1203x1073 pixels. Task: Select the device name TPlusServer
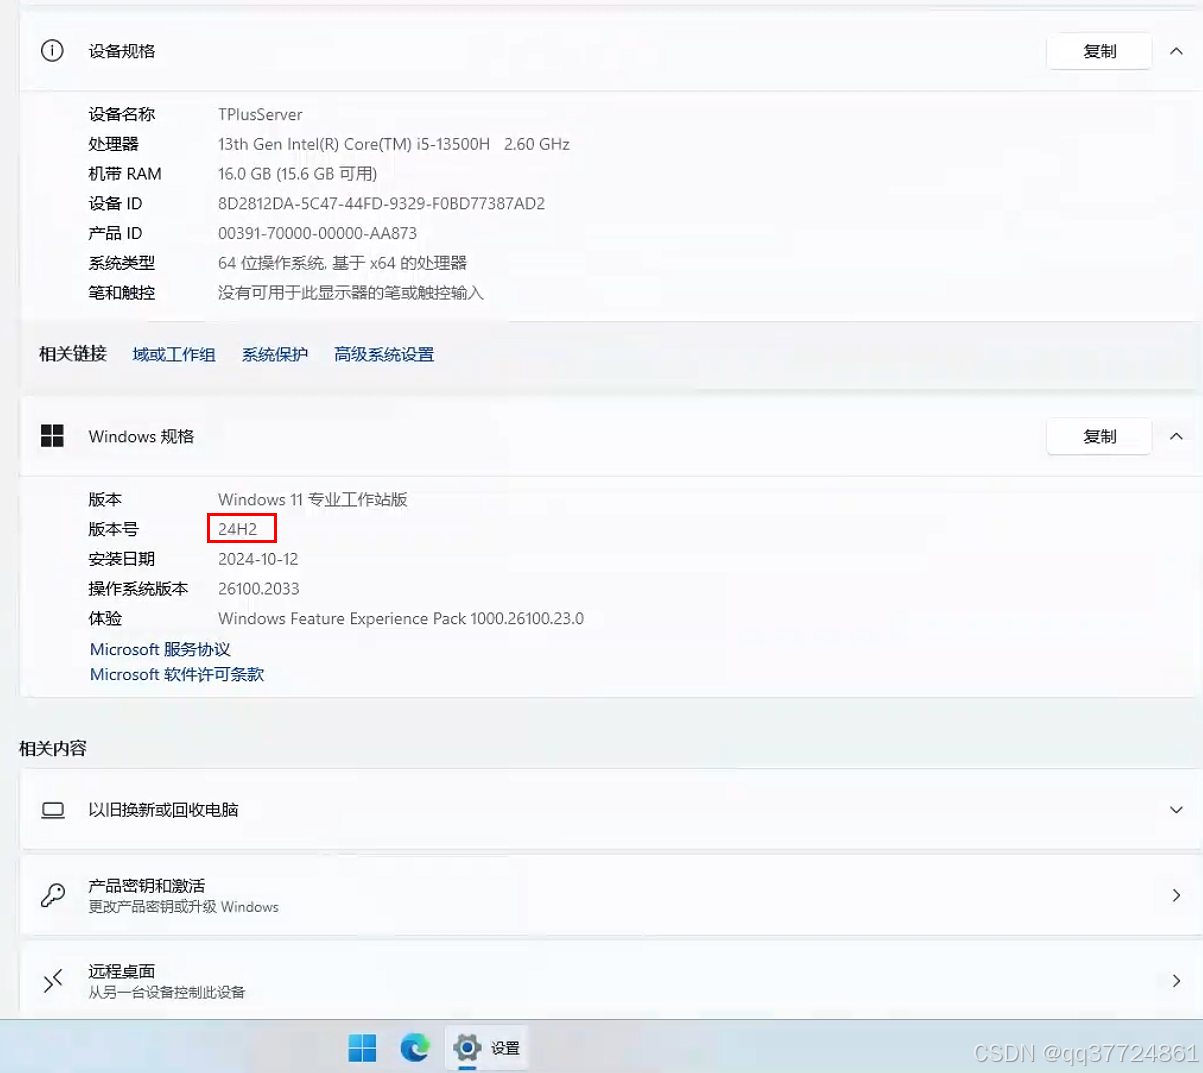pyautogui.click(x=260, y=114)
